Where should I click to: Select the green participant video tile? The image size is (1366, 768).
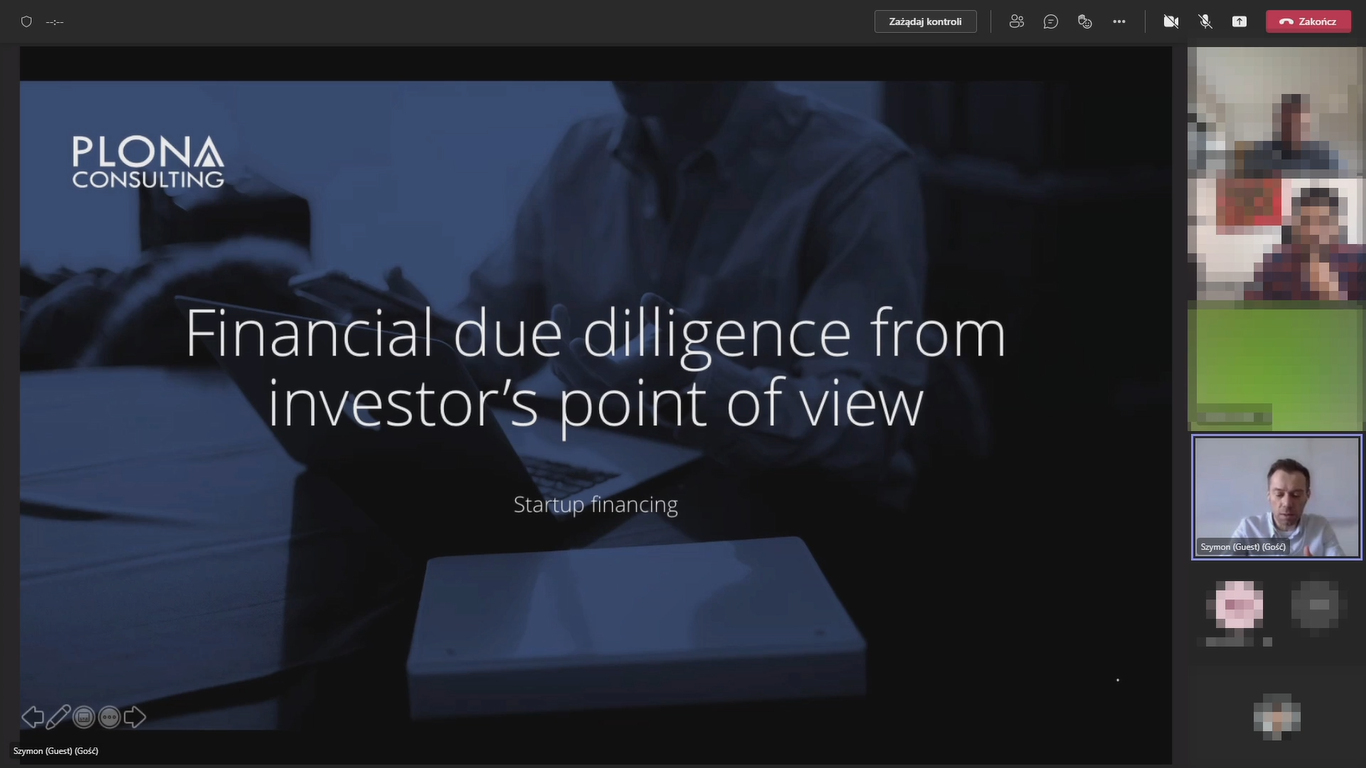1277,366
